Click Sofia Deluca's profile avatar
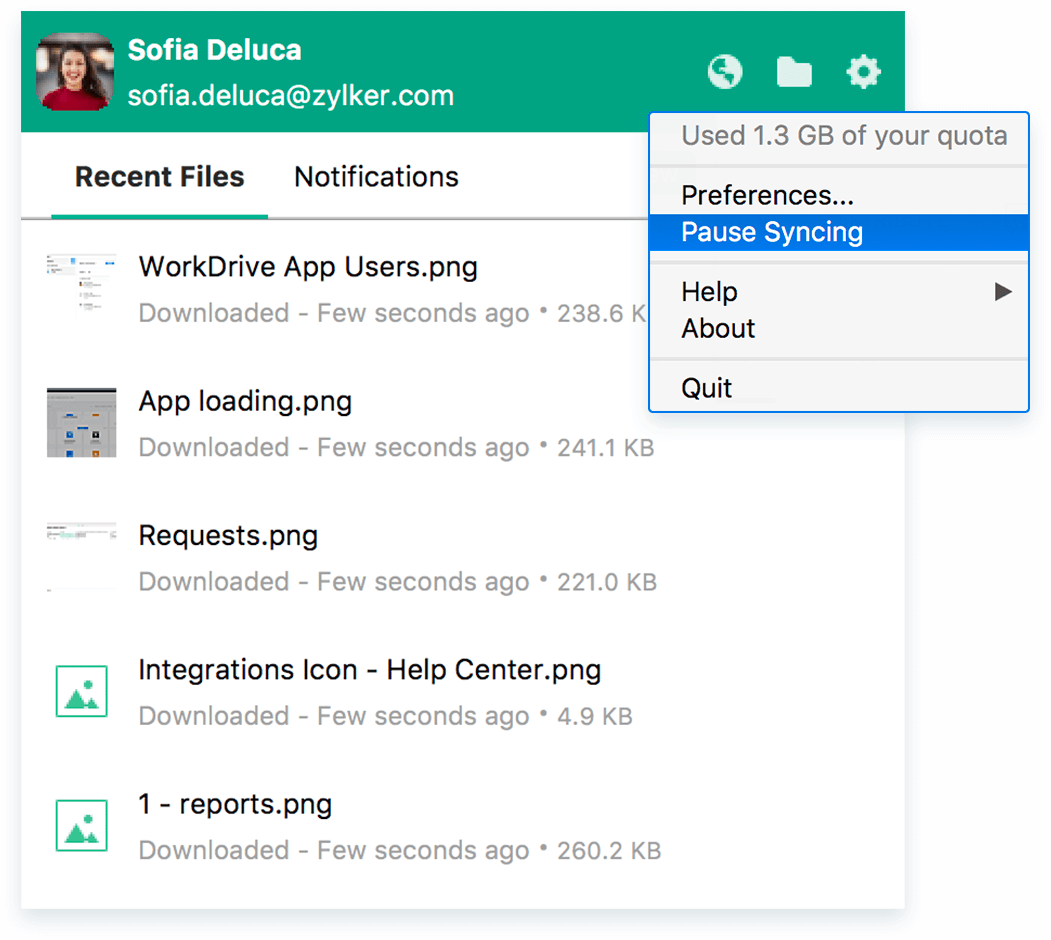Image resolution: width=1051 pixels, height=940 pixels. [x=75, y=72]
